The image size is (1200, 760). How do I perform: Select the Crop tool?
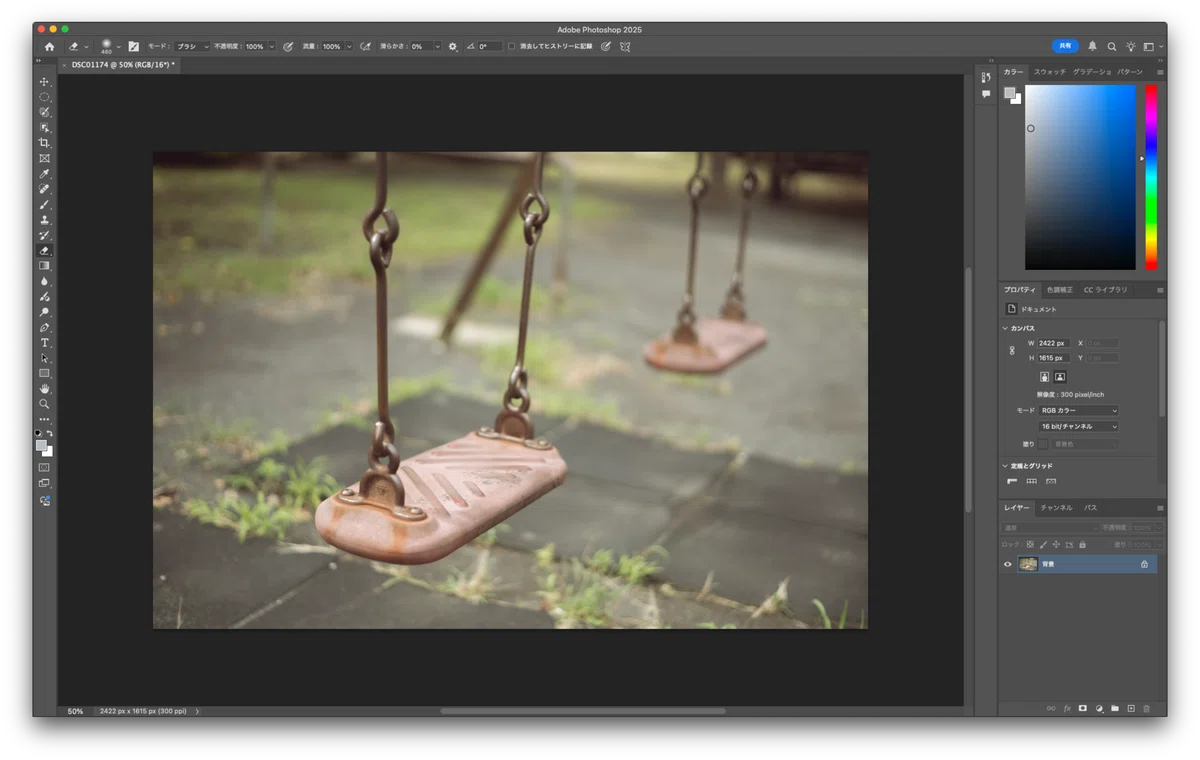point(44,143)
